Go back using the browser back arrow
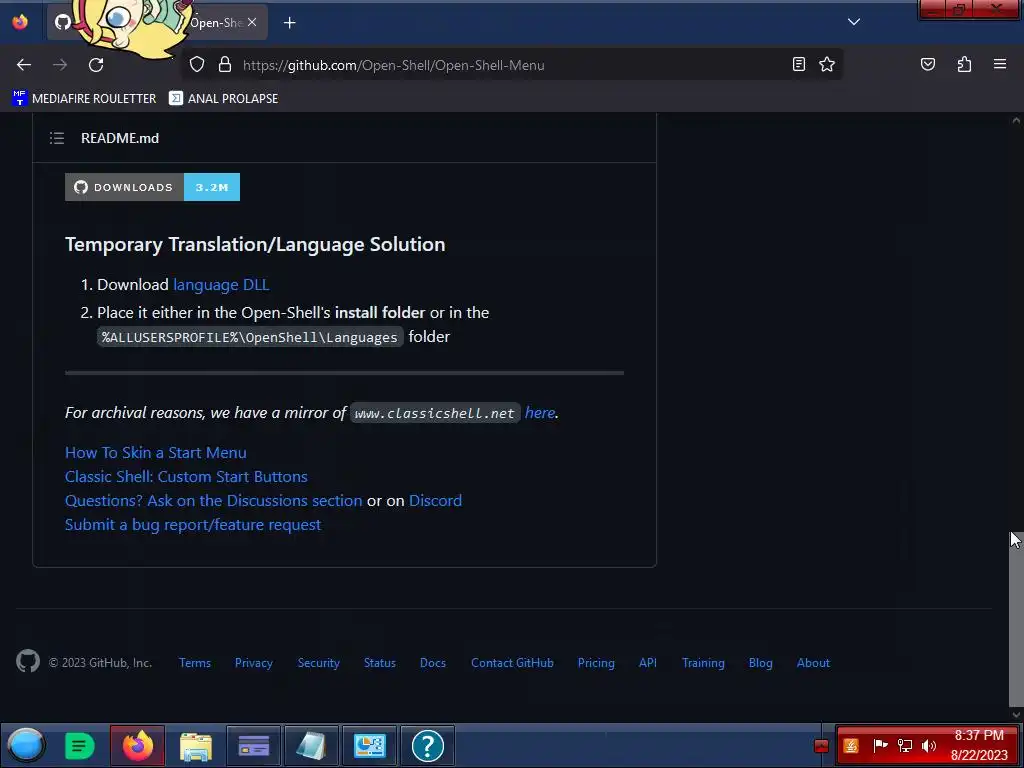Screen dimensions: 1024x768 24,65
